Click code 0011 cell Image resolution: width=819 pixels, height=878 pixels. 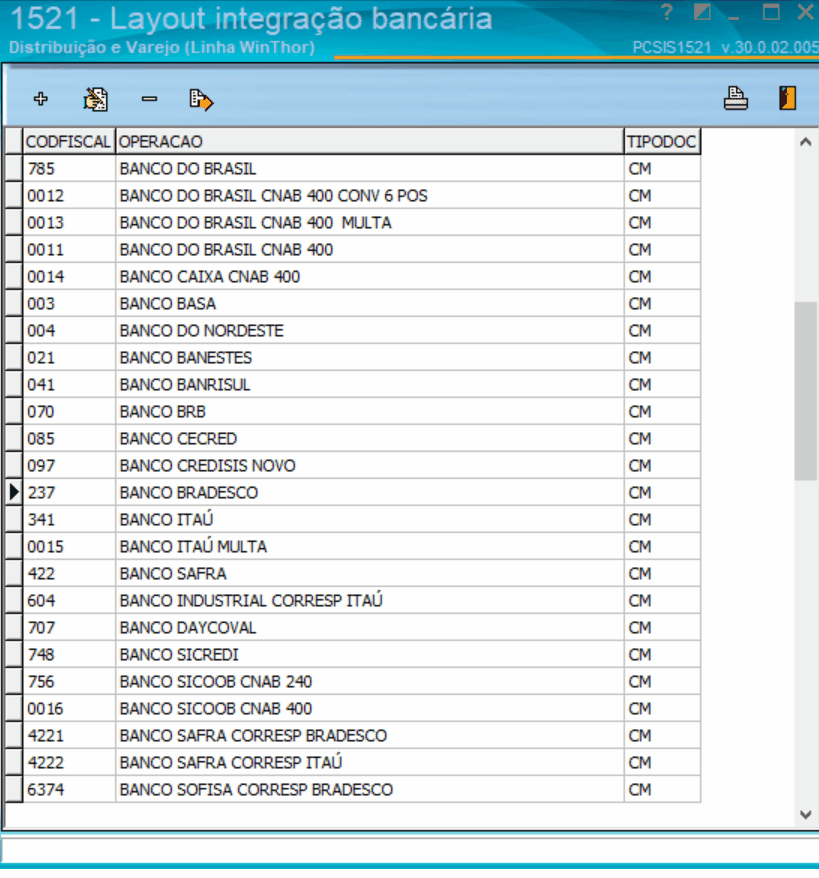(69, 249)
